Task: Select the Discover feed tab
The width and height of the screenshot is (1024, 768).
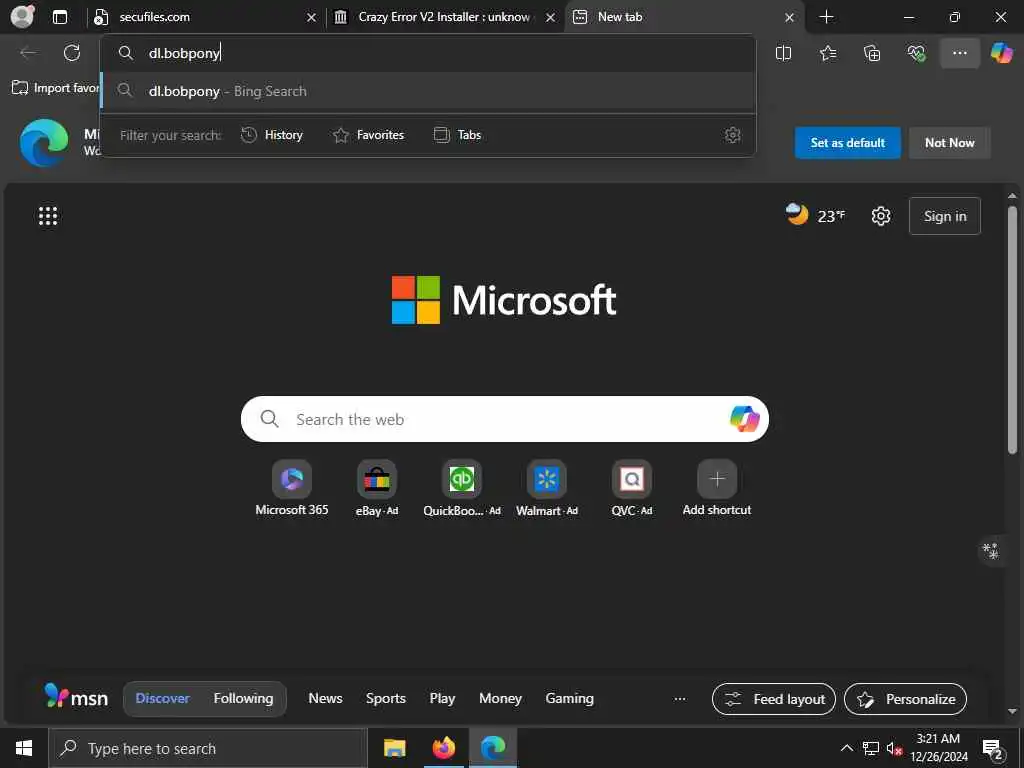Action: [162, 698]
